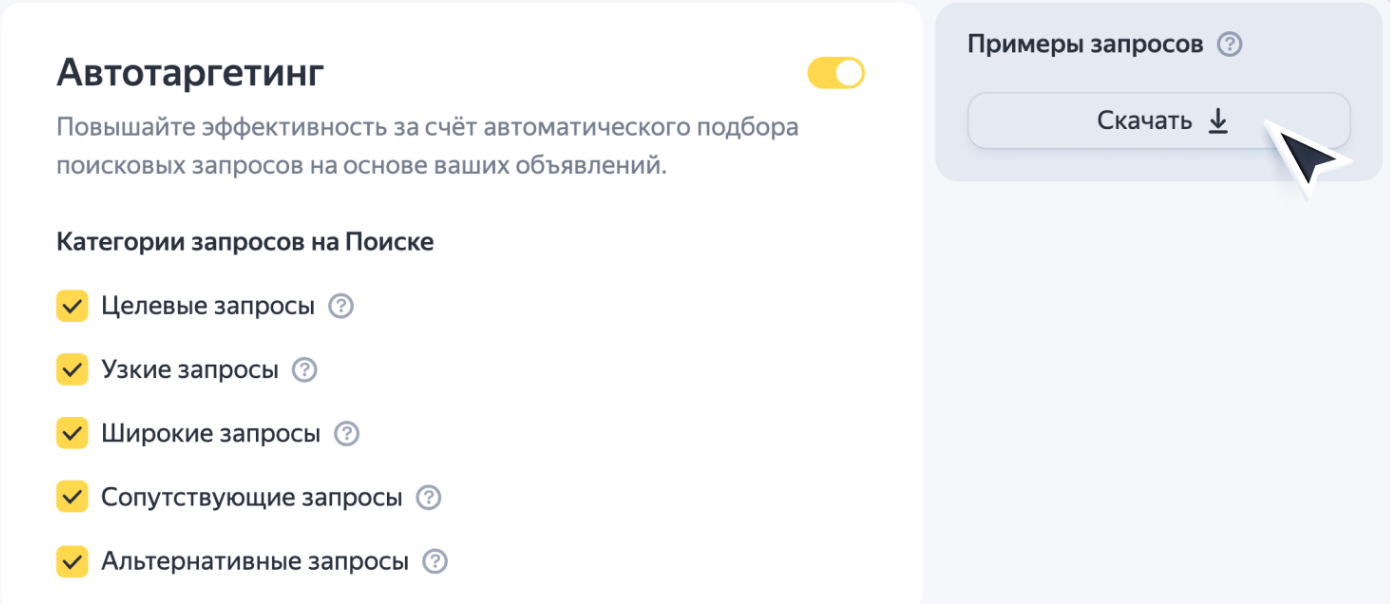Click the Скачать button
The width and height of the screenshot is (1390, 604).
coord(1158,121)
